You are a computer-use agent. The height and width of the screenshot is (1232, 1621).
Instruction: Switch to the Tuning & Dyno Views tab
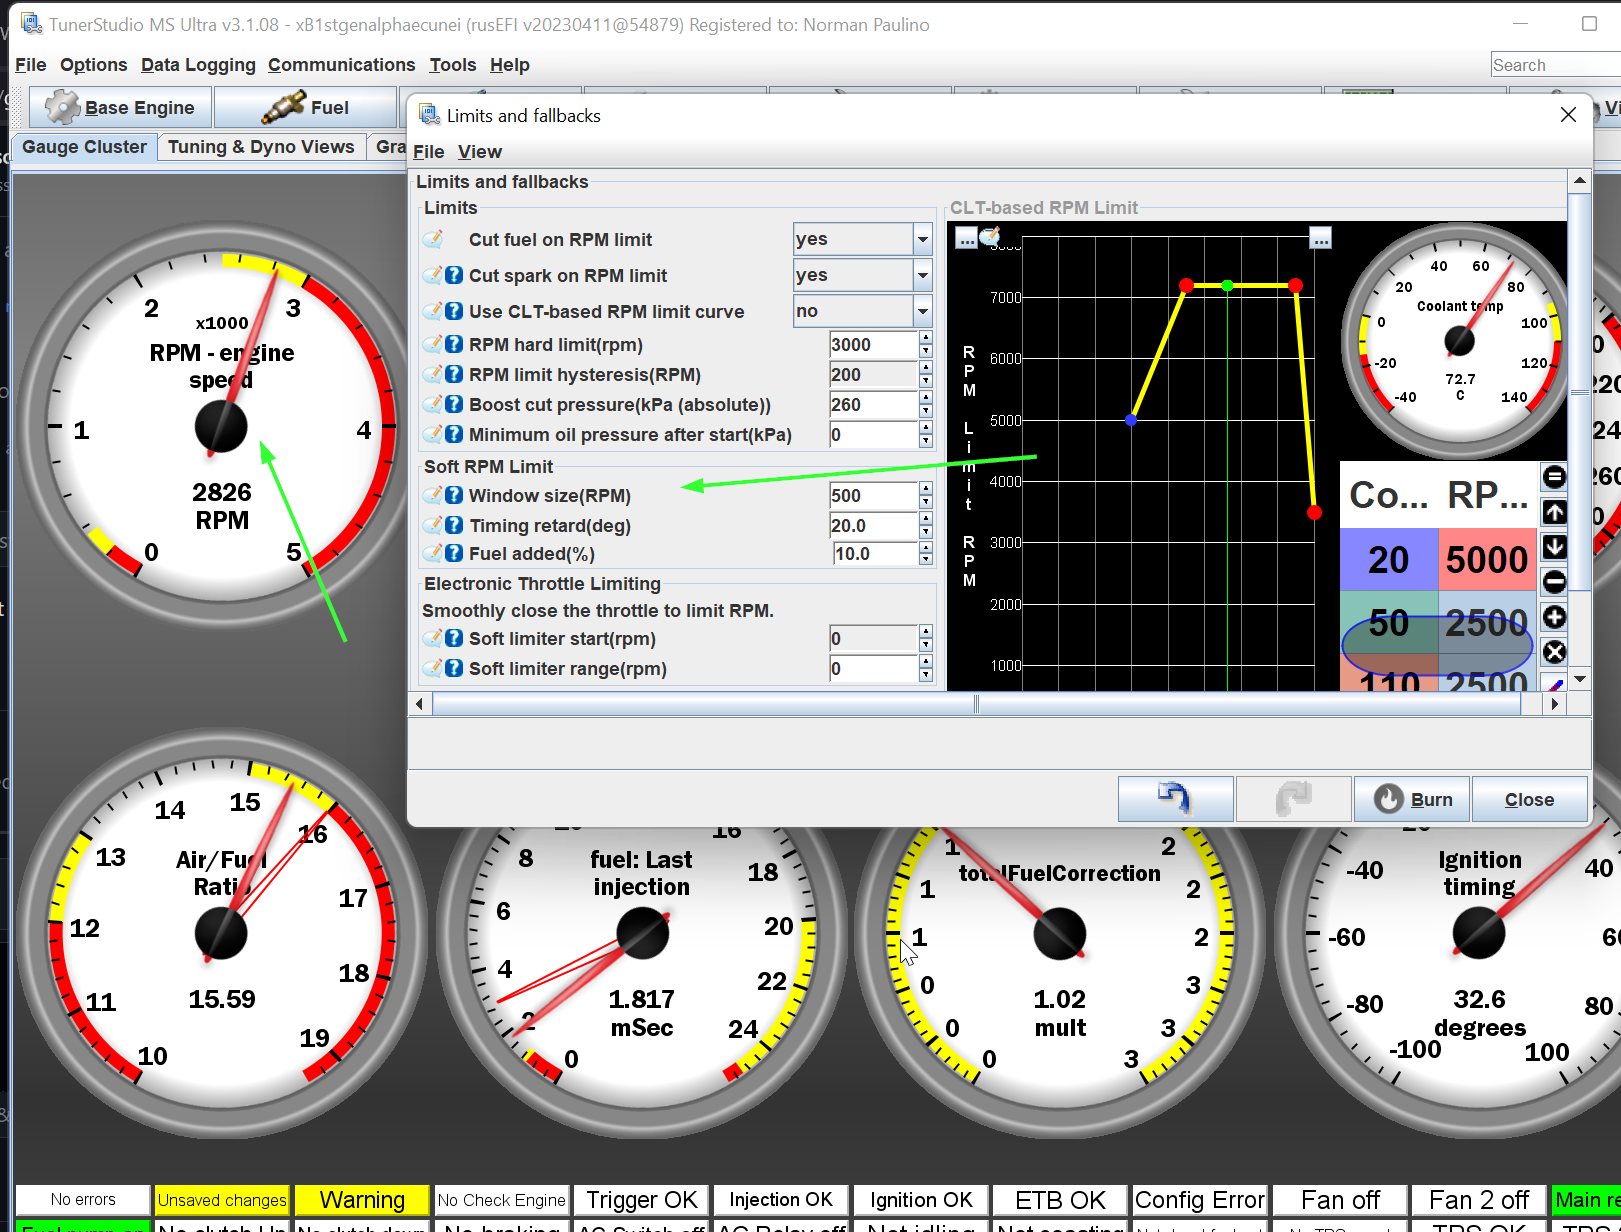pos(261,146)
